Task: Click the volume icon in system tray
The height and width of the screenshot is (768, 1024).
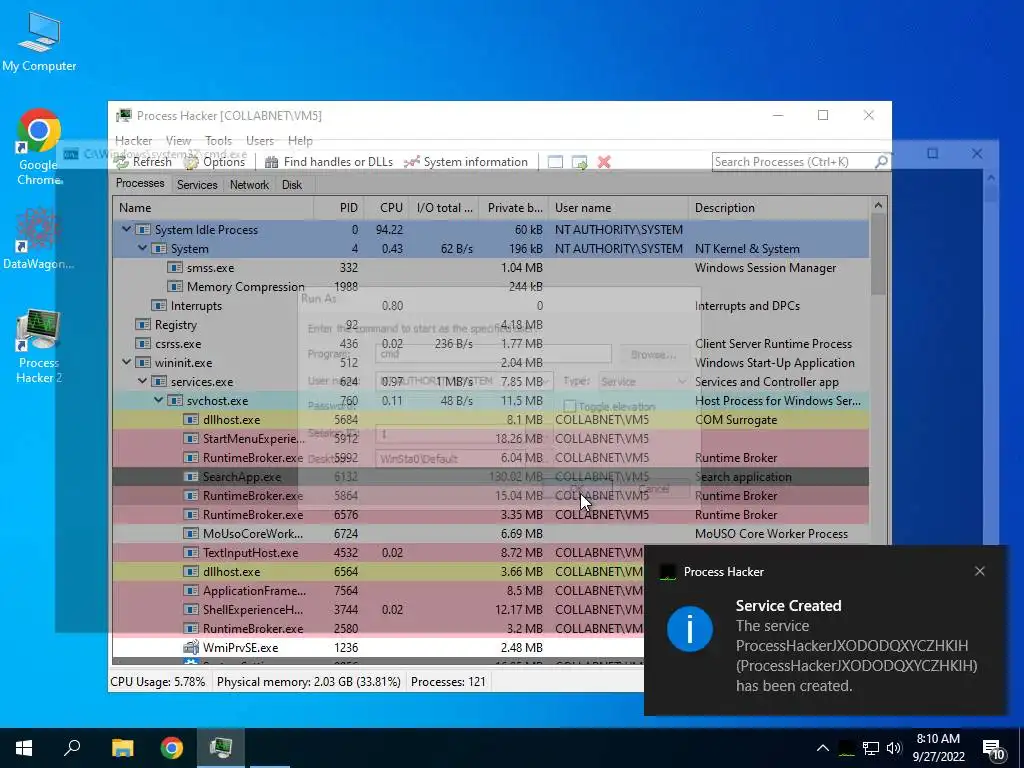Action: (x=894, y=748)
